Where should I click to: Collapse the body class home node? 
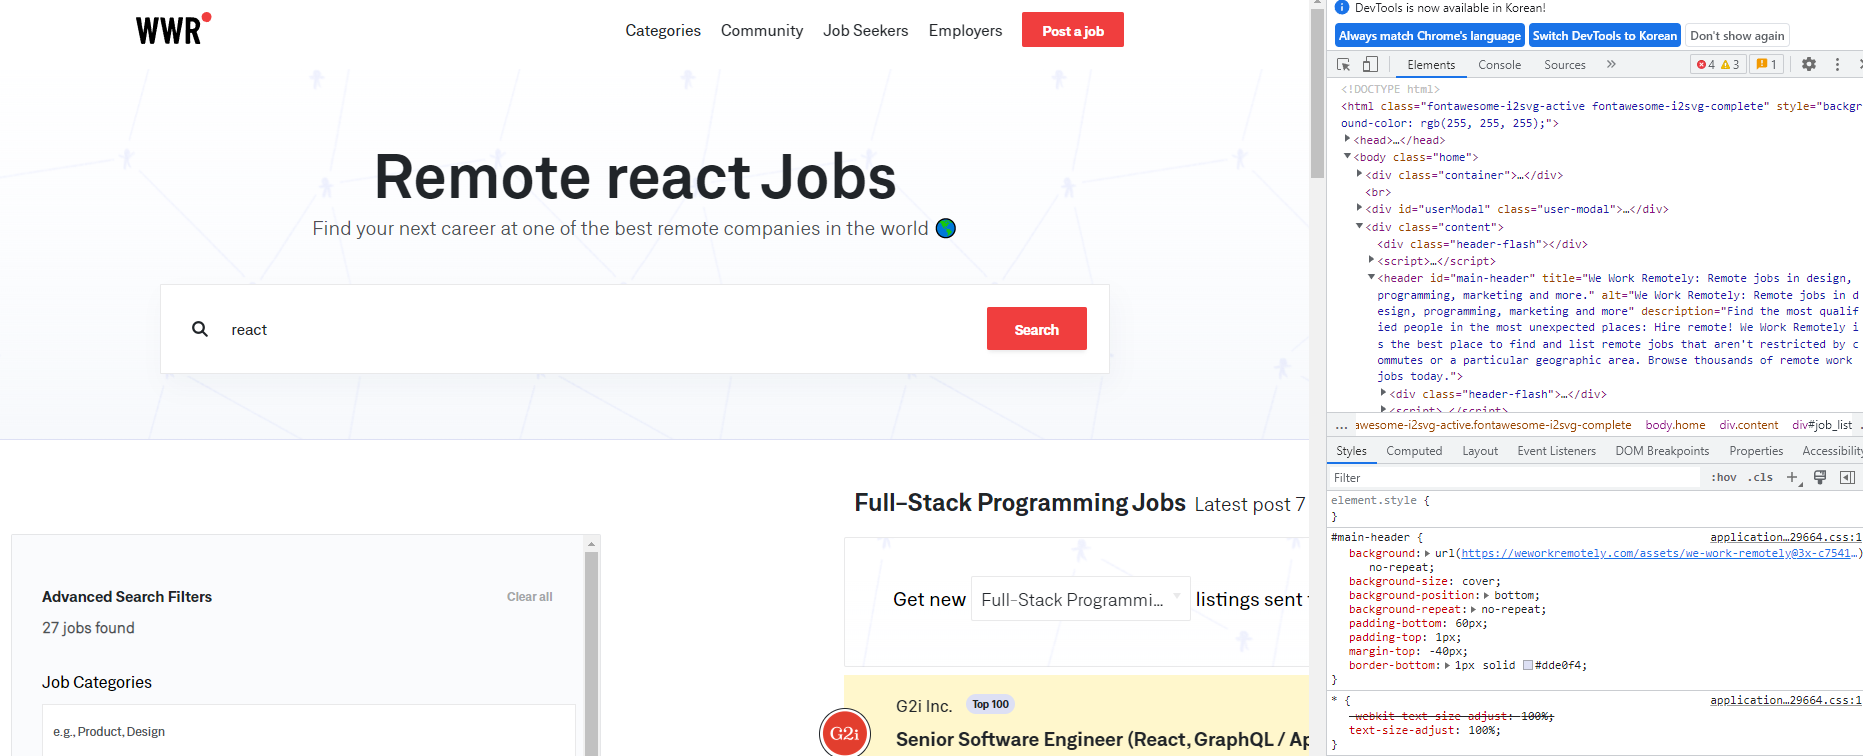[x=1348, y=157]
